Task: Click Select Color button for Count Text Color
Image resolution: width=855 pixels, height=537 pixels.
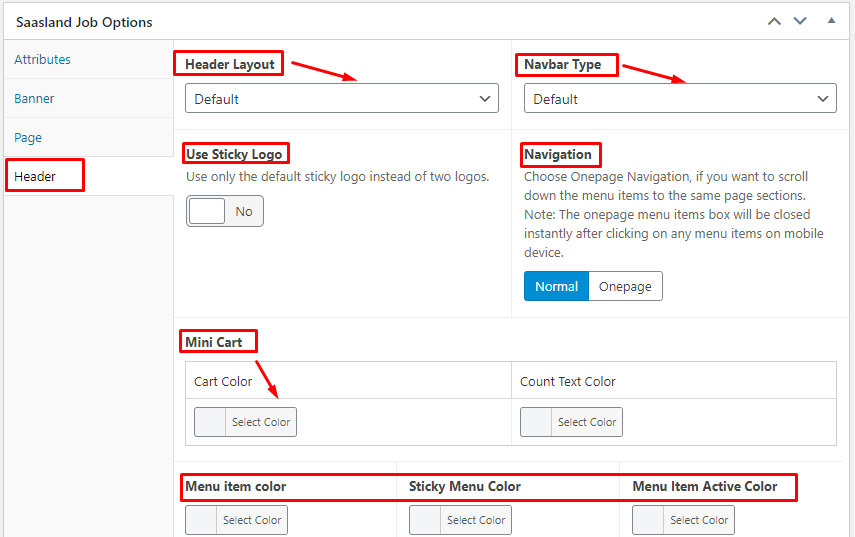Action: click(587, 422)
